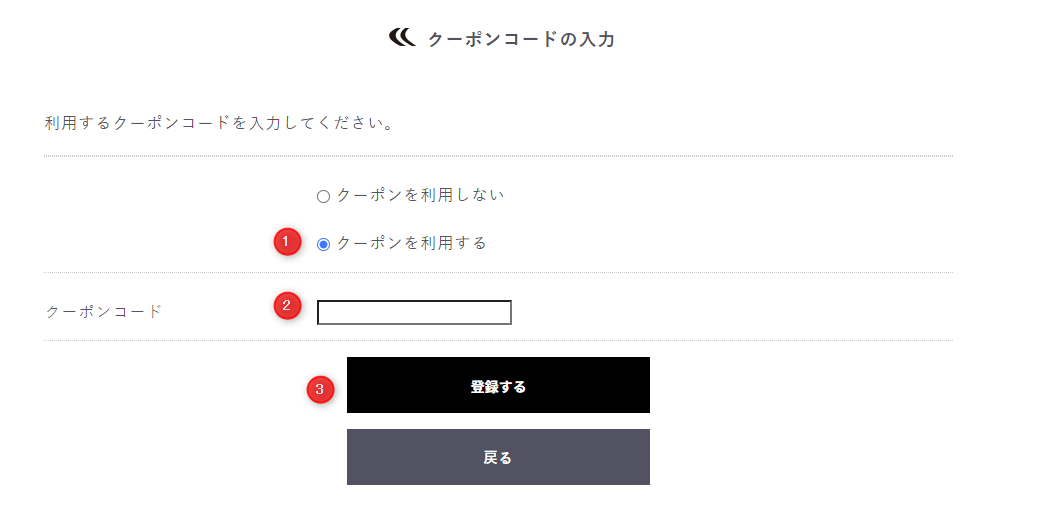
Task: Click the red step 2 badge
Action: point(287,306)
